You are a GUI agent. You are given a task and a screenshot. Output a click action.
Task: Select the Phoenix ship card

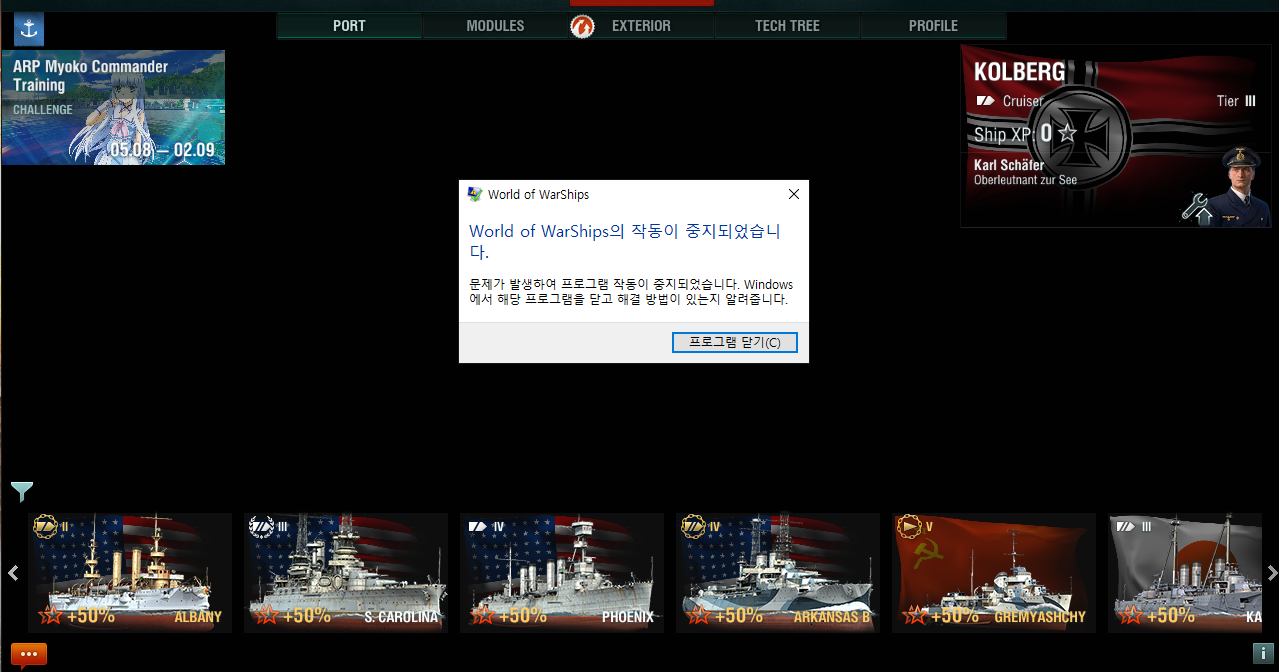coord(562,573)
